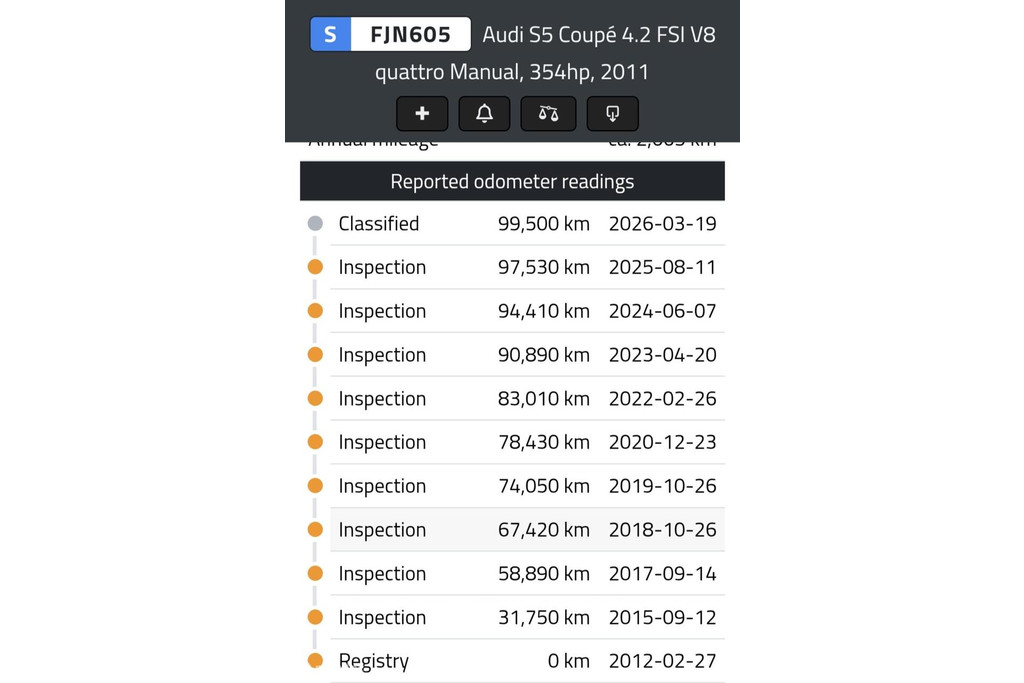Viewport: 1024px width, 683px height.
Task: Click the bell notification icon
Action: (484, 114)
